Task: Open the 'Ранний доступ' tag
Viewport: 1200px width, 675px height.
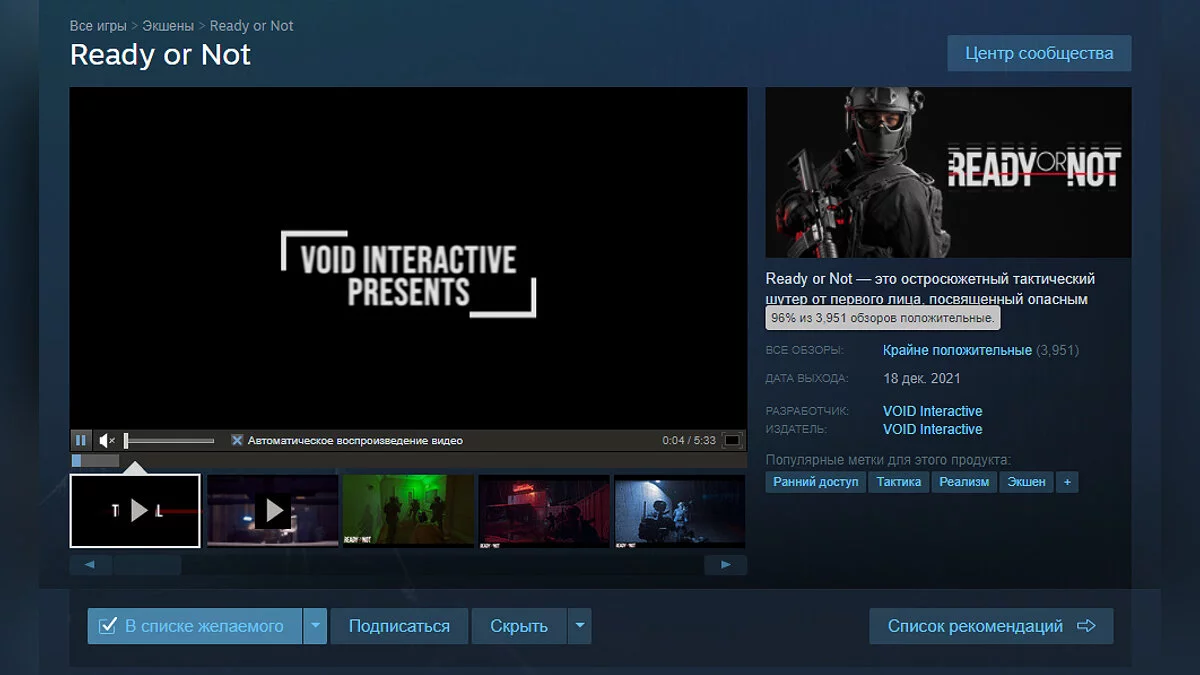Action: [816, 482]
